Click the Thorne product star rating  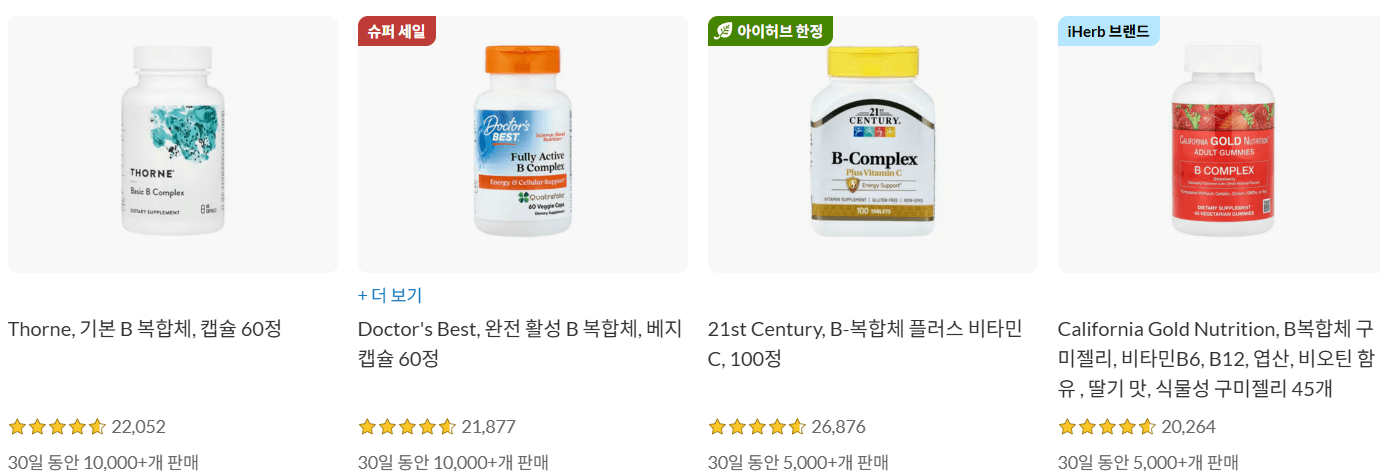pos(57,427)
